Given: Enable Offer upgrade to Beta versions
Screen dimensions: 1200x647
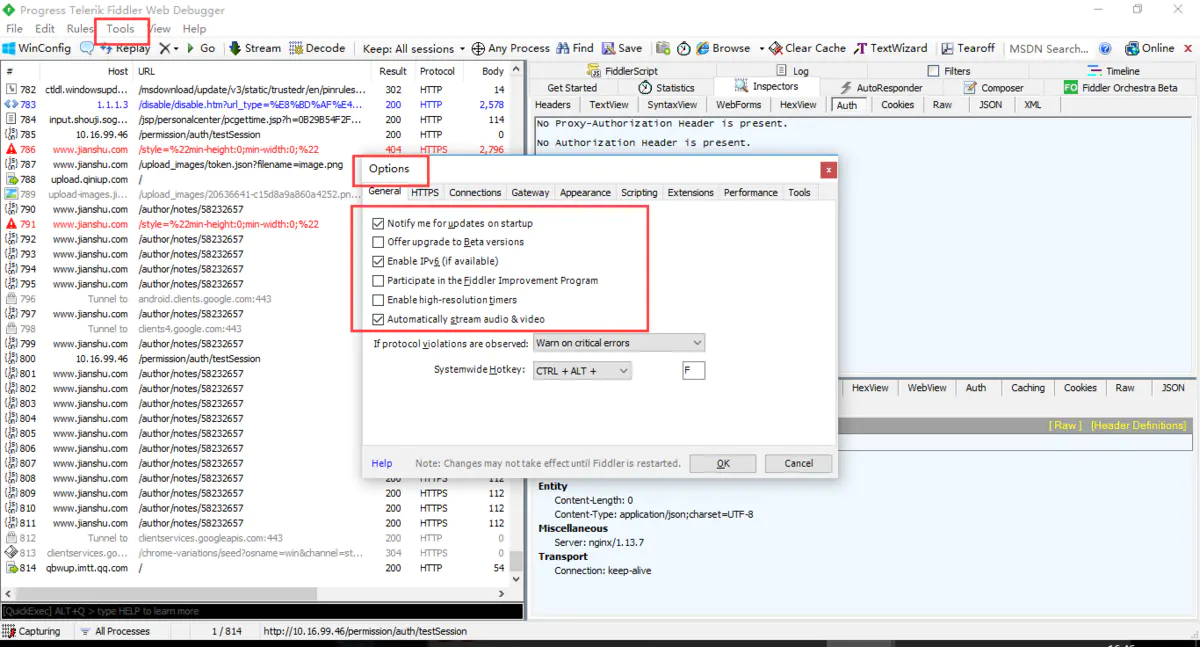Looking at the screenshot, I should pyautogui.click(x=378, y=242).
